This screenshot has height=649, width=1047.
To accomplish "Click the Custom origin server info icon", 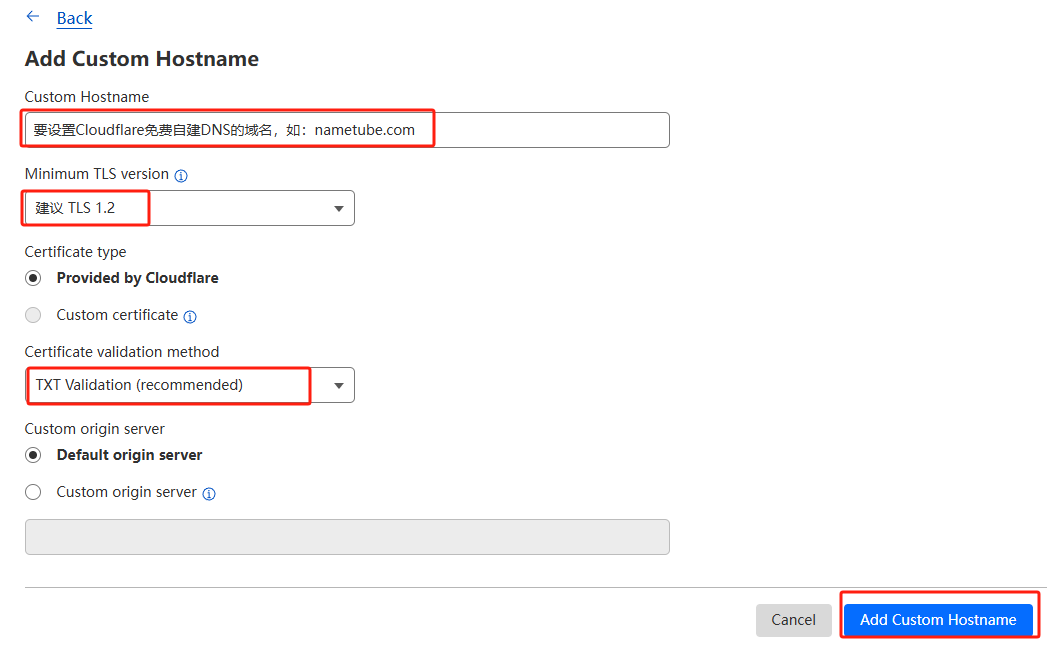I will click(x=209, y=494).
